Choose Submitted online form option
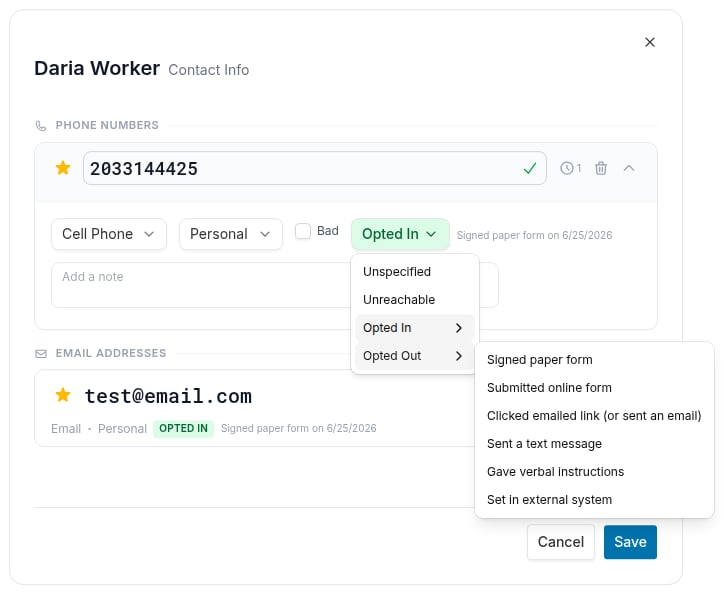 pos(594,388)
